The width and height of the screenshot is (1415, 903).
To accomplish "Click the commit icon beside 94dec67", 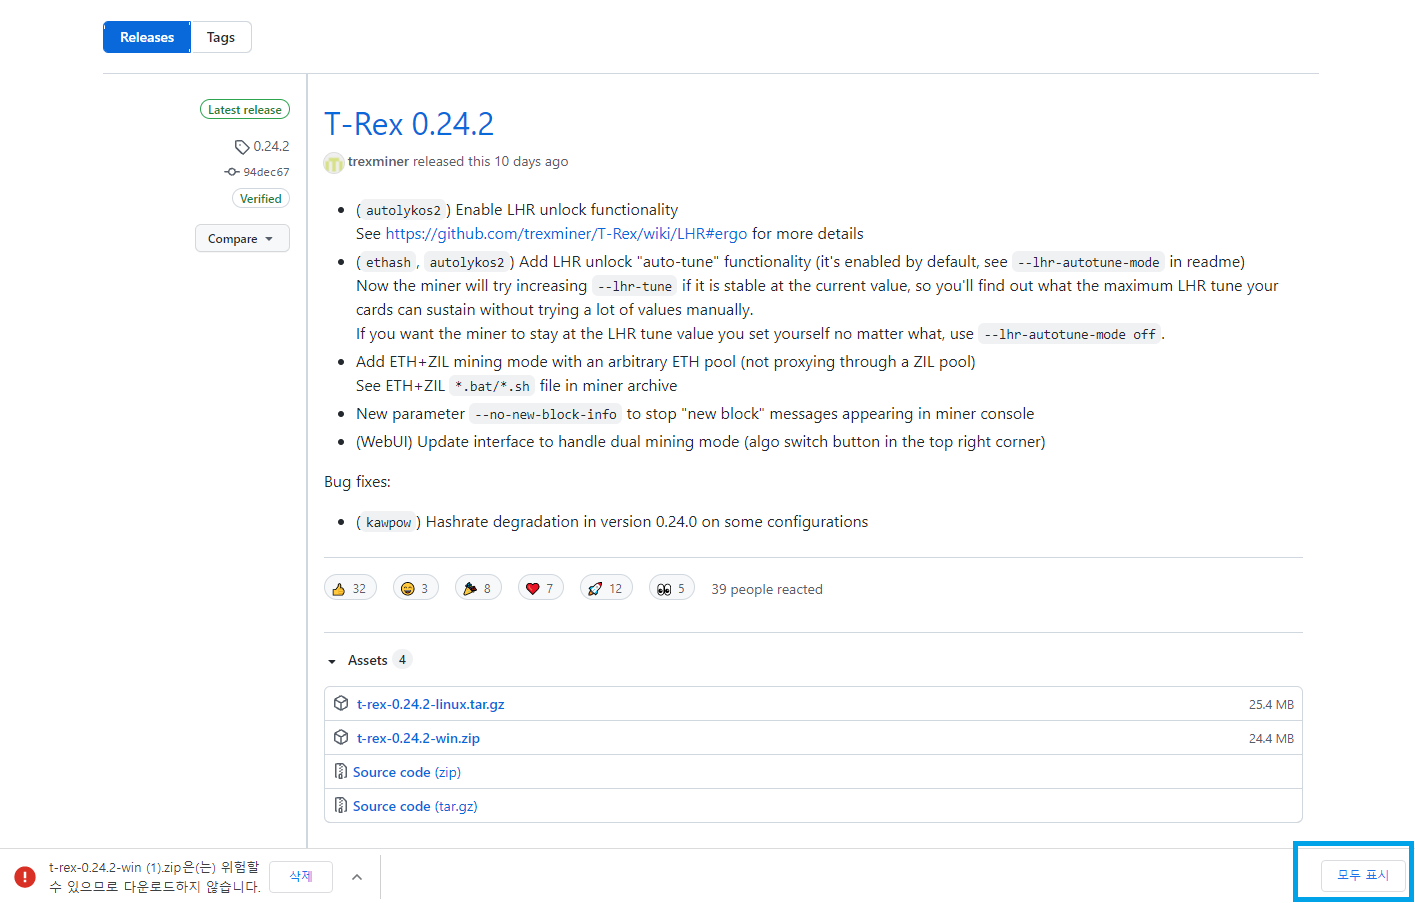I will [232, 172].
